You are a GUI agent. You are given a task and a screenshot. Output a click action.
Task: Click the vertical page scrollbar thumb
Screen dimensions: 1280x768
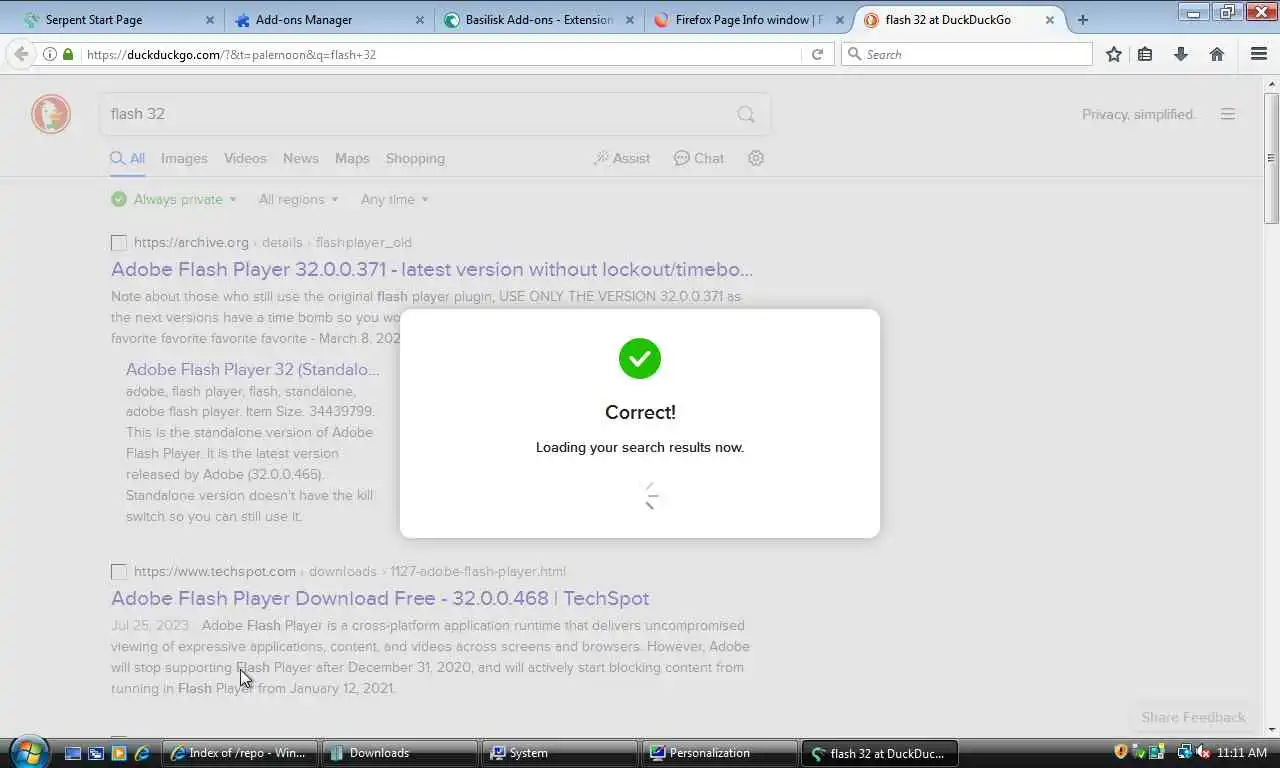[x=1271, y=158]
